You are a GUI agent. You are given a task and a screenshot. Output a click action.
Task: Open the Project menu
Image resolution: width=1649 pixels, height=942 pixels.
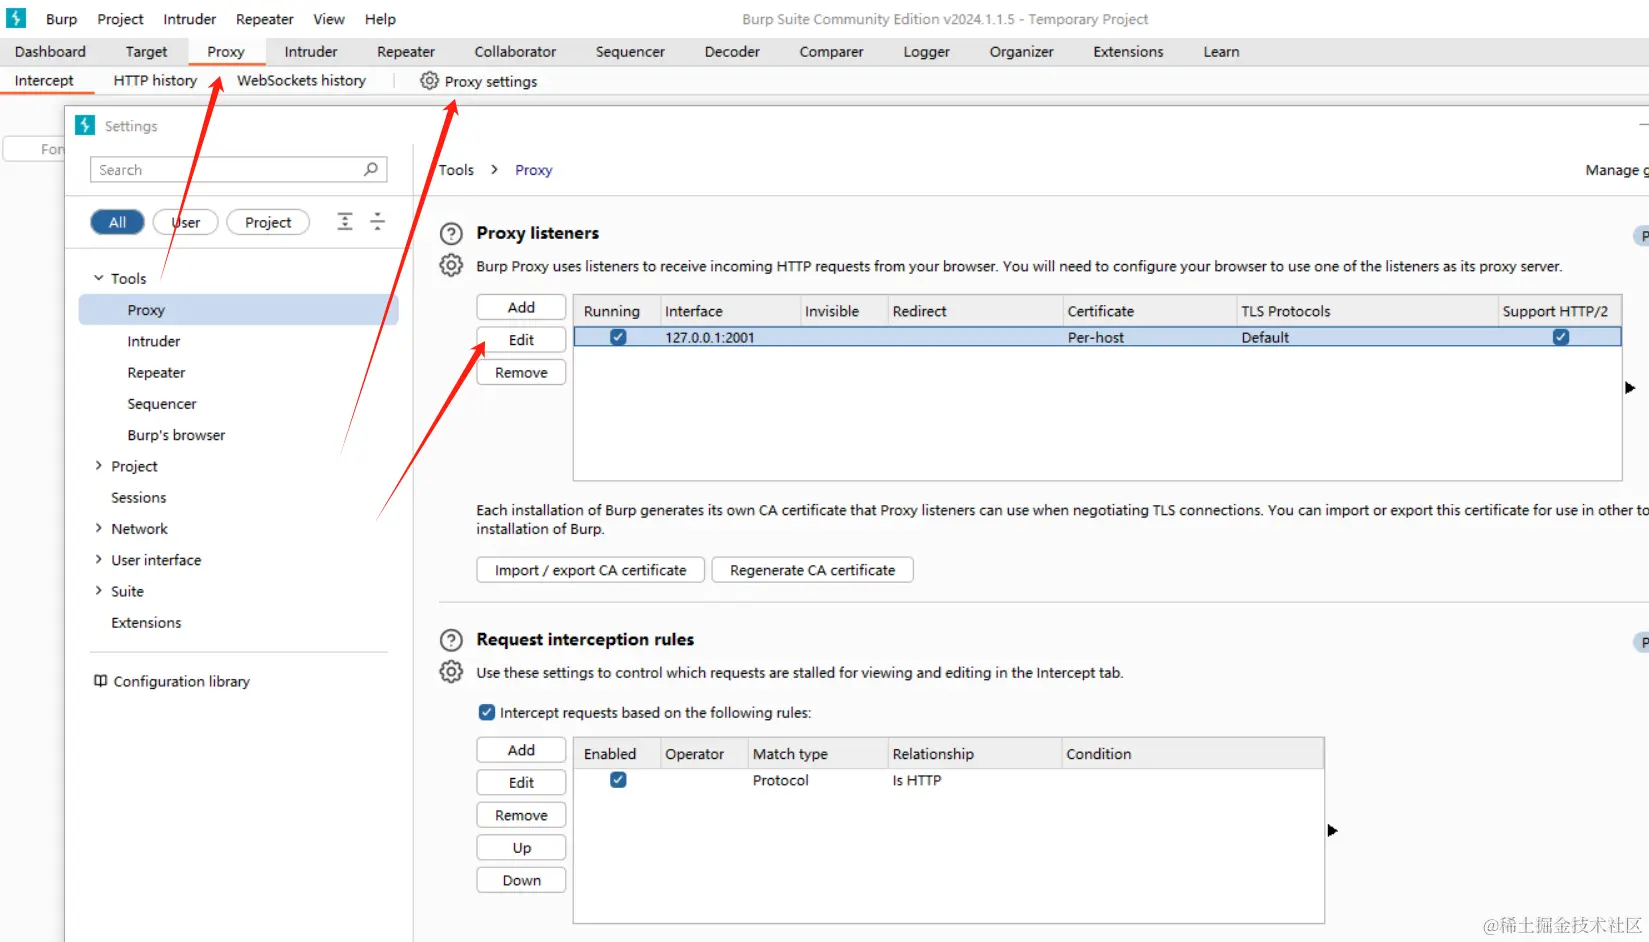click(x=120, y=19)
